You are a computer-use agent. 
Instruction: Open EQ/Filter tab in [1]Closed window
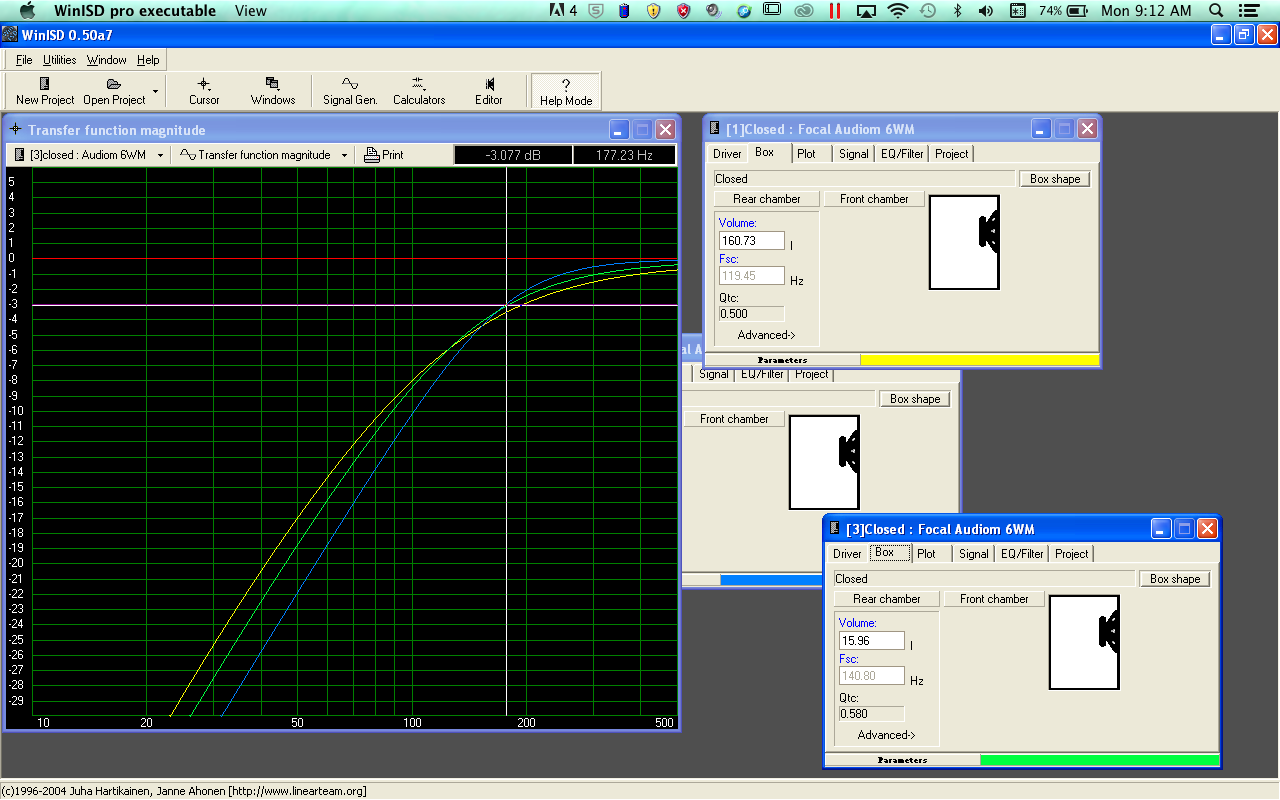(902, 154)
